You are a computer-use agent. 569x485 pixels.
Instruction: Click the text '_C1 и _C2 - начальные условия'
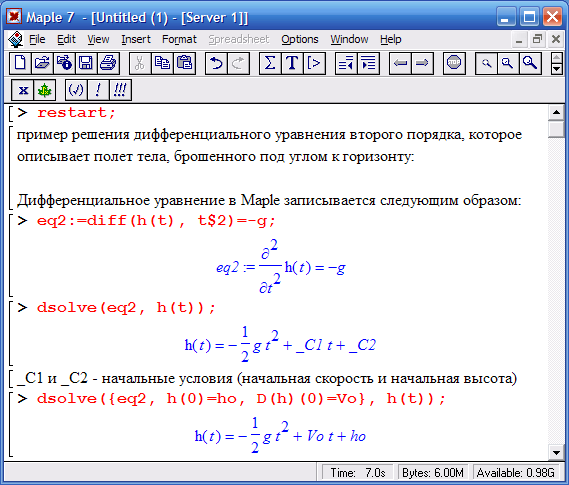coord(125,378)
